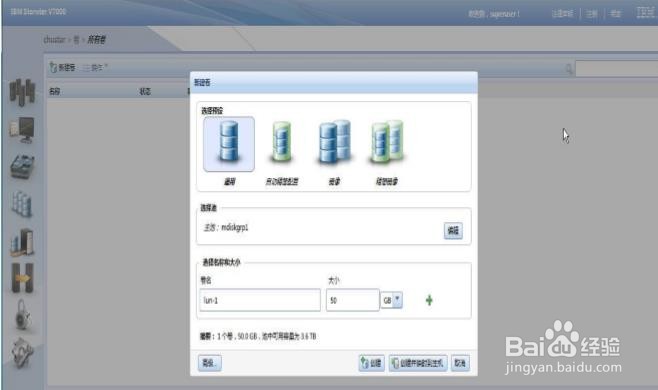
Task: Open the pools disk drive sidebar icon
Action: pyautogui.click(x=22, y=167)
